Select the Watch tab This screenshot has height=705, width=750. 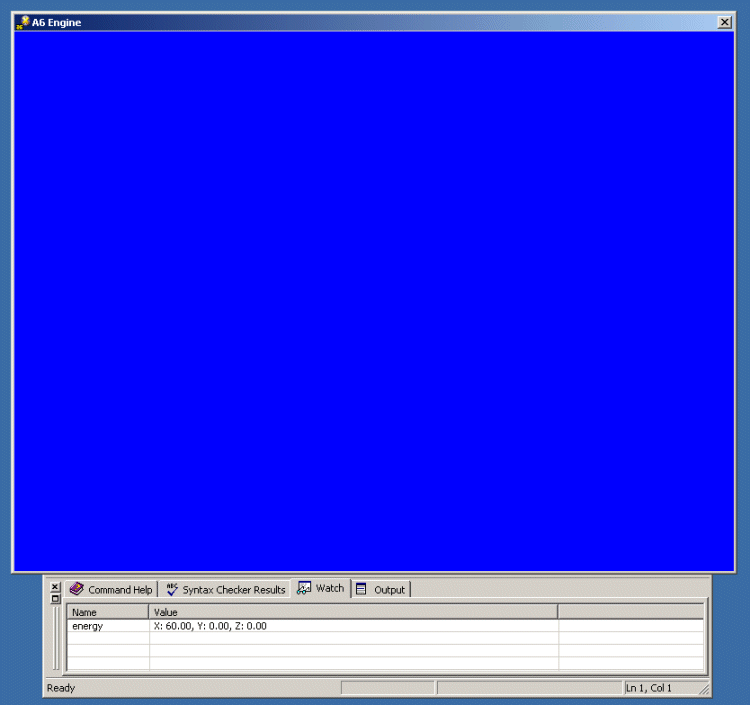click(320, 589)
